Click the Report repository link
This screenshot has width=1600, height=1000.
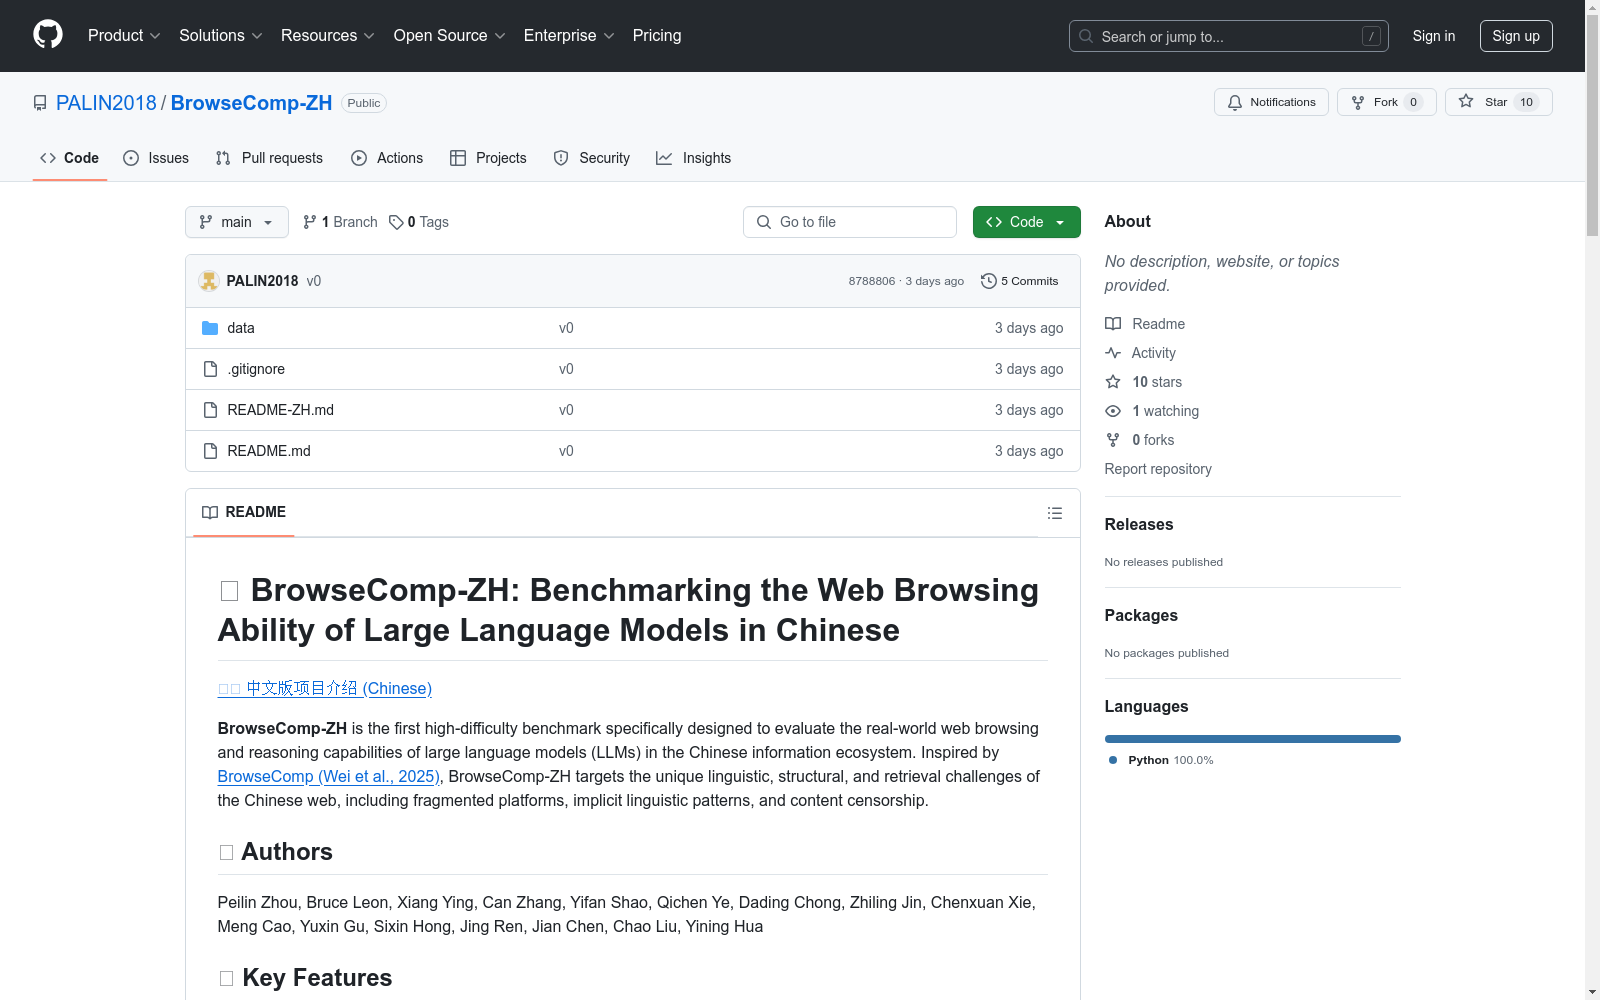click(1158, 469)
